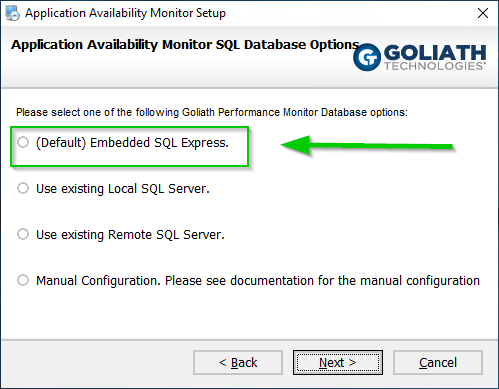Image resolution: width=499 pixels, height=389 pixels.
Task: Click the GOLIATH wordmark in the logo
Action: click(x=435, y=53)
